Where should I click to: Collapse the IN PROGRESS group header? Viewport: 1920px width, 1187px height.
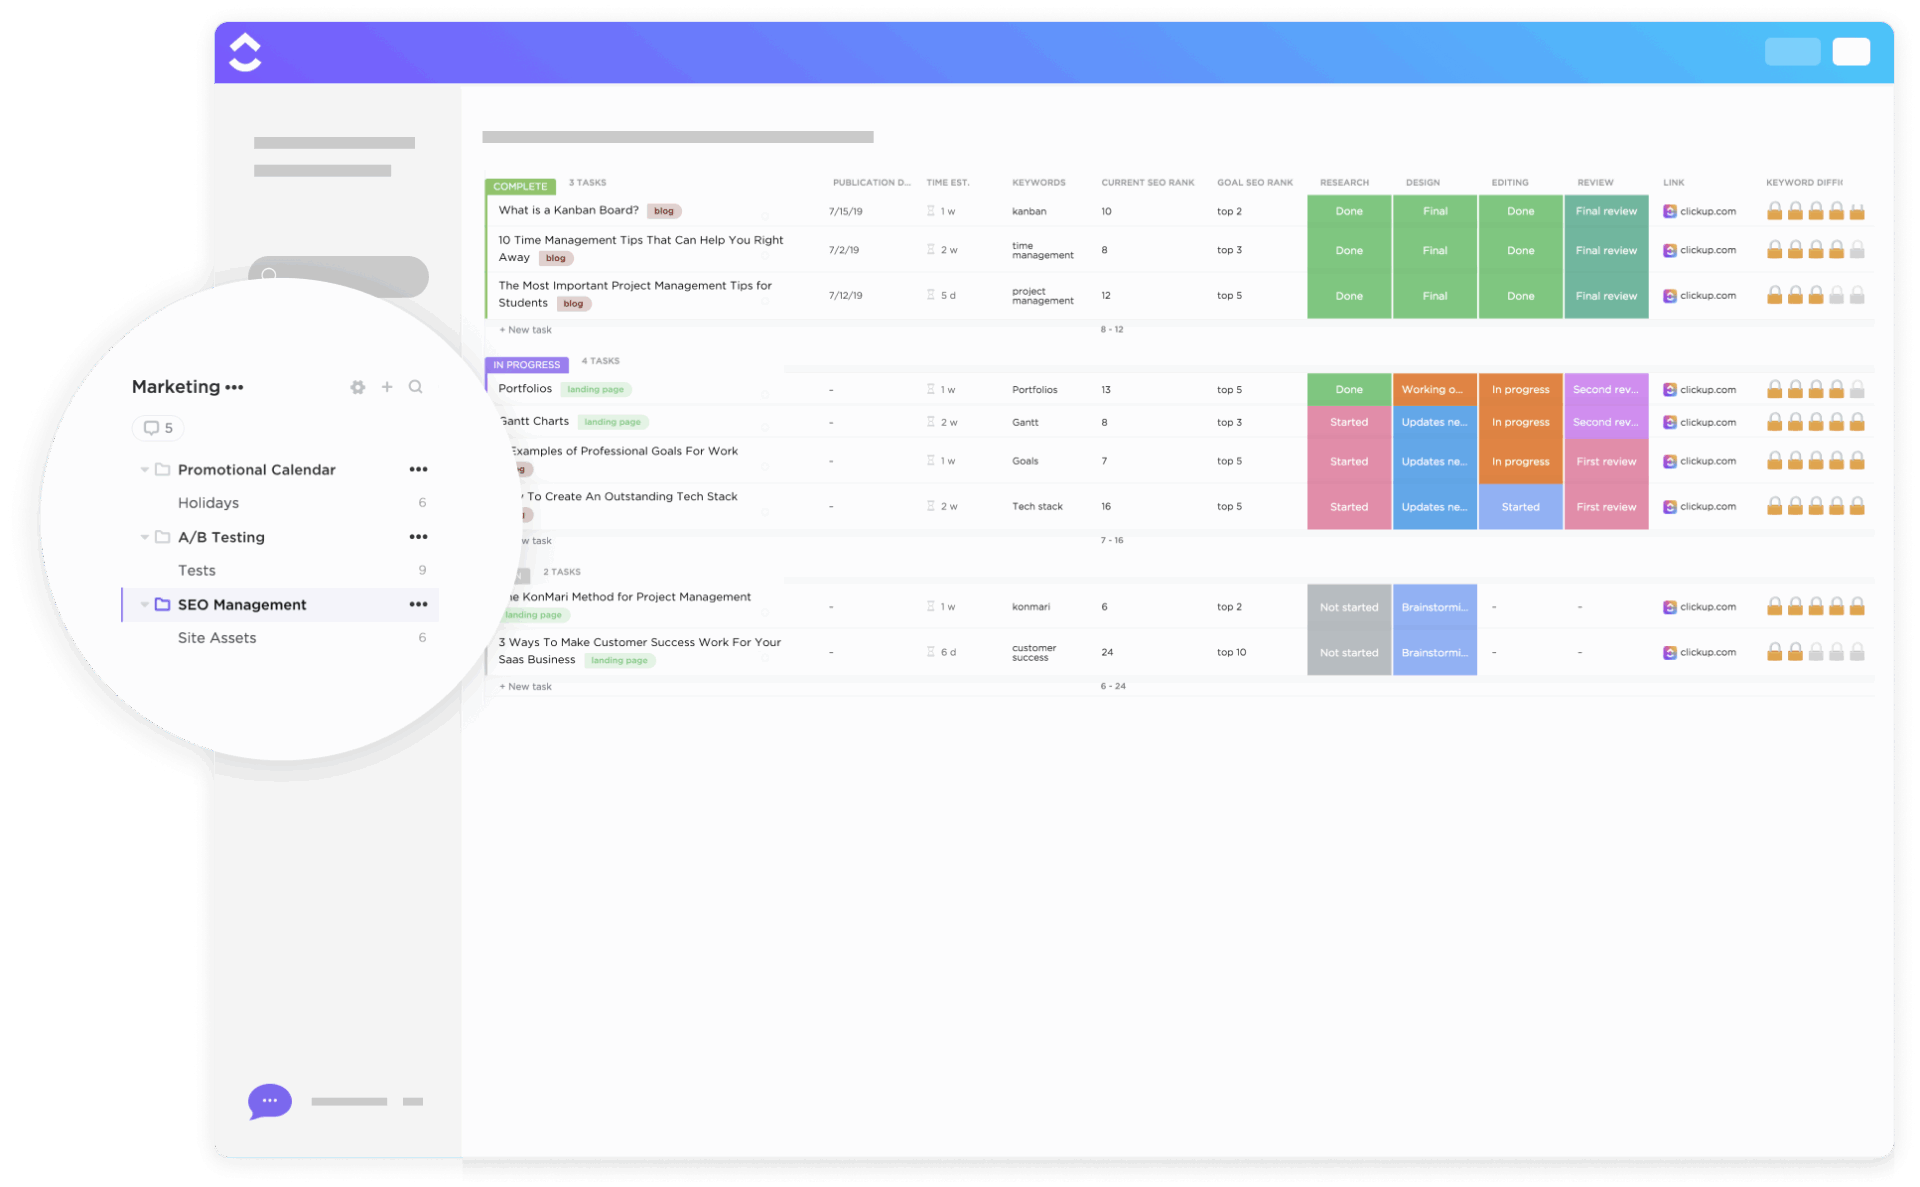[526, 364]
